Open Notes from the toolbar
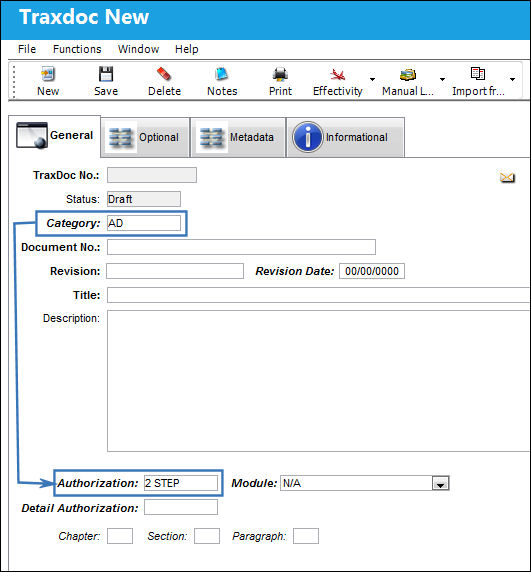531x572 pixels. [x=222, y=74]
